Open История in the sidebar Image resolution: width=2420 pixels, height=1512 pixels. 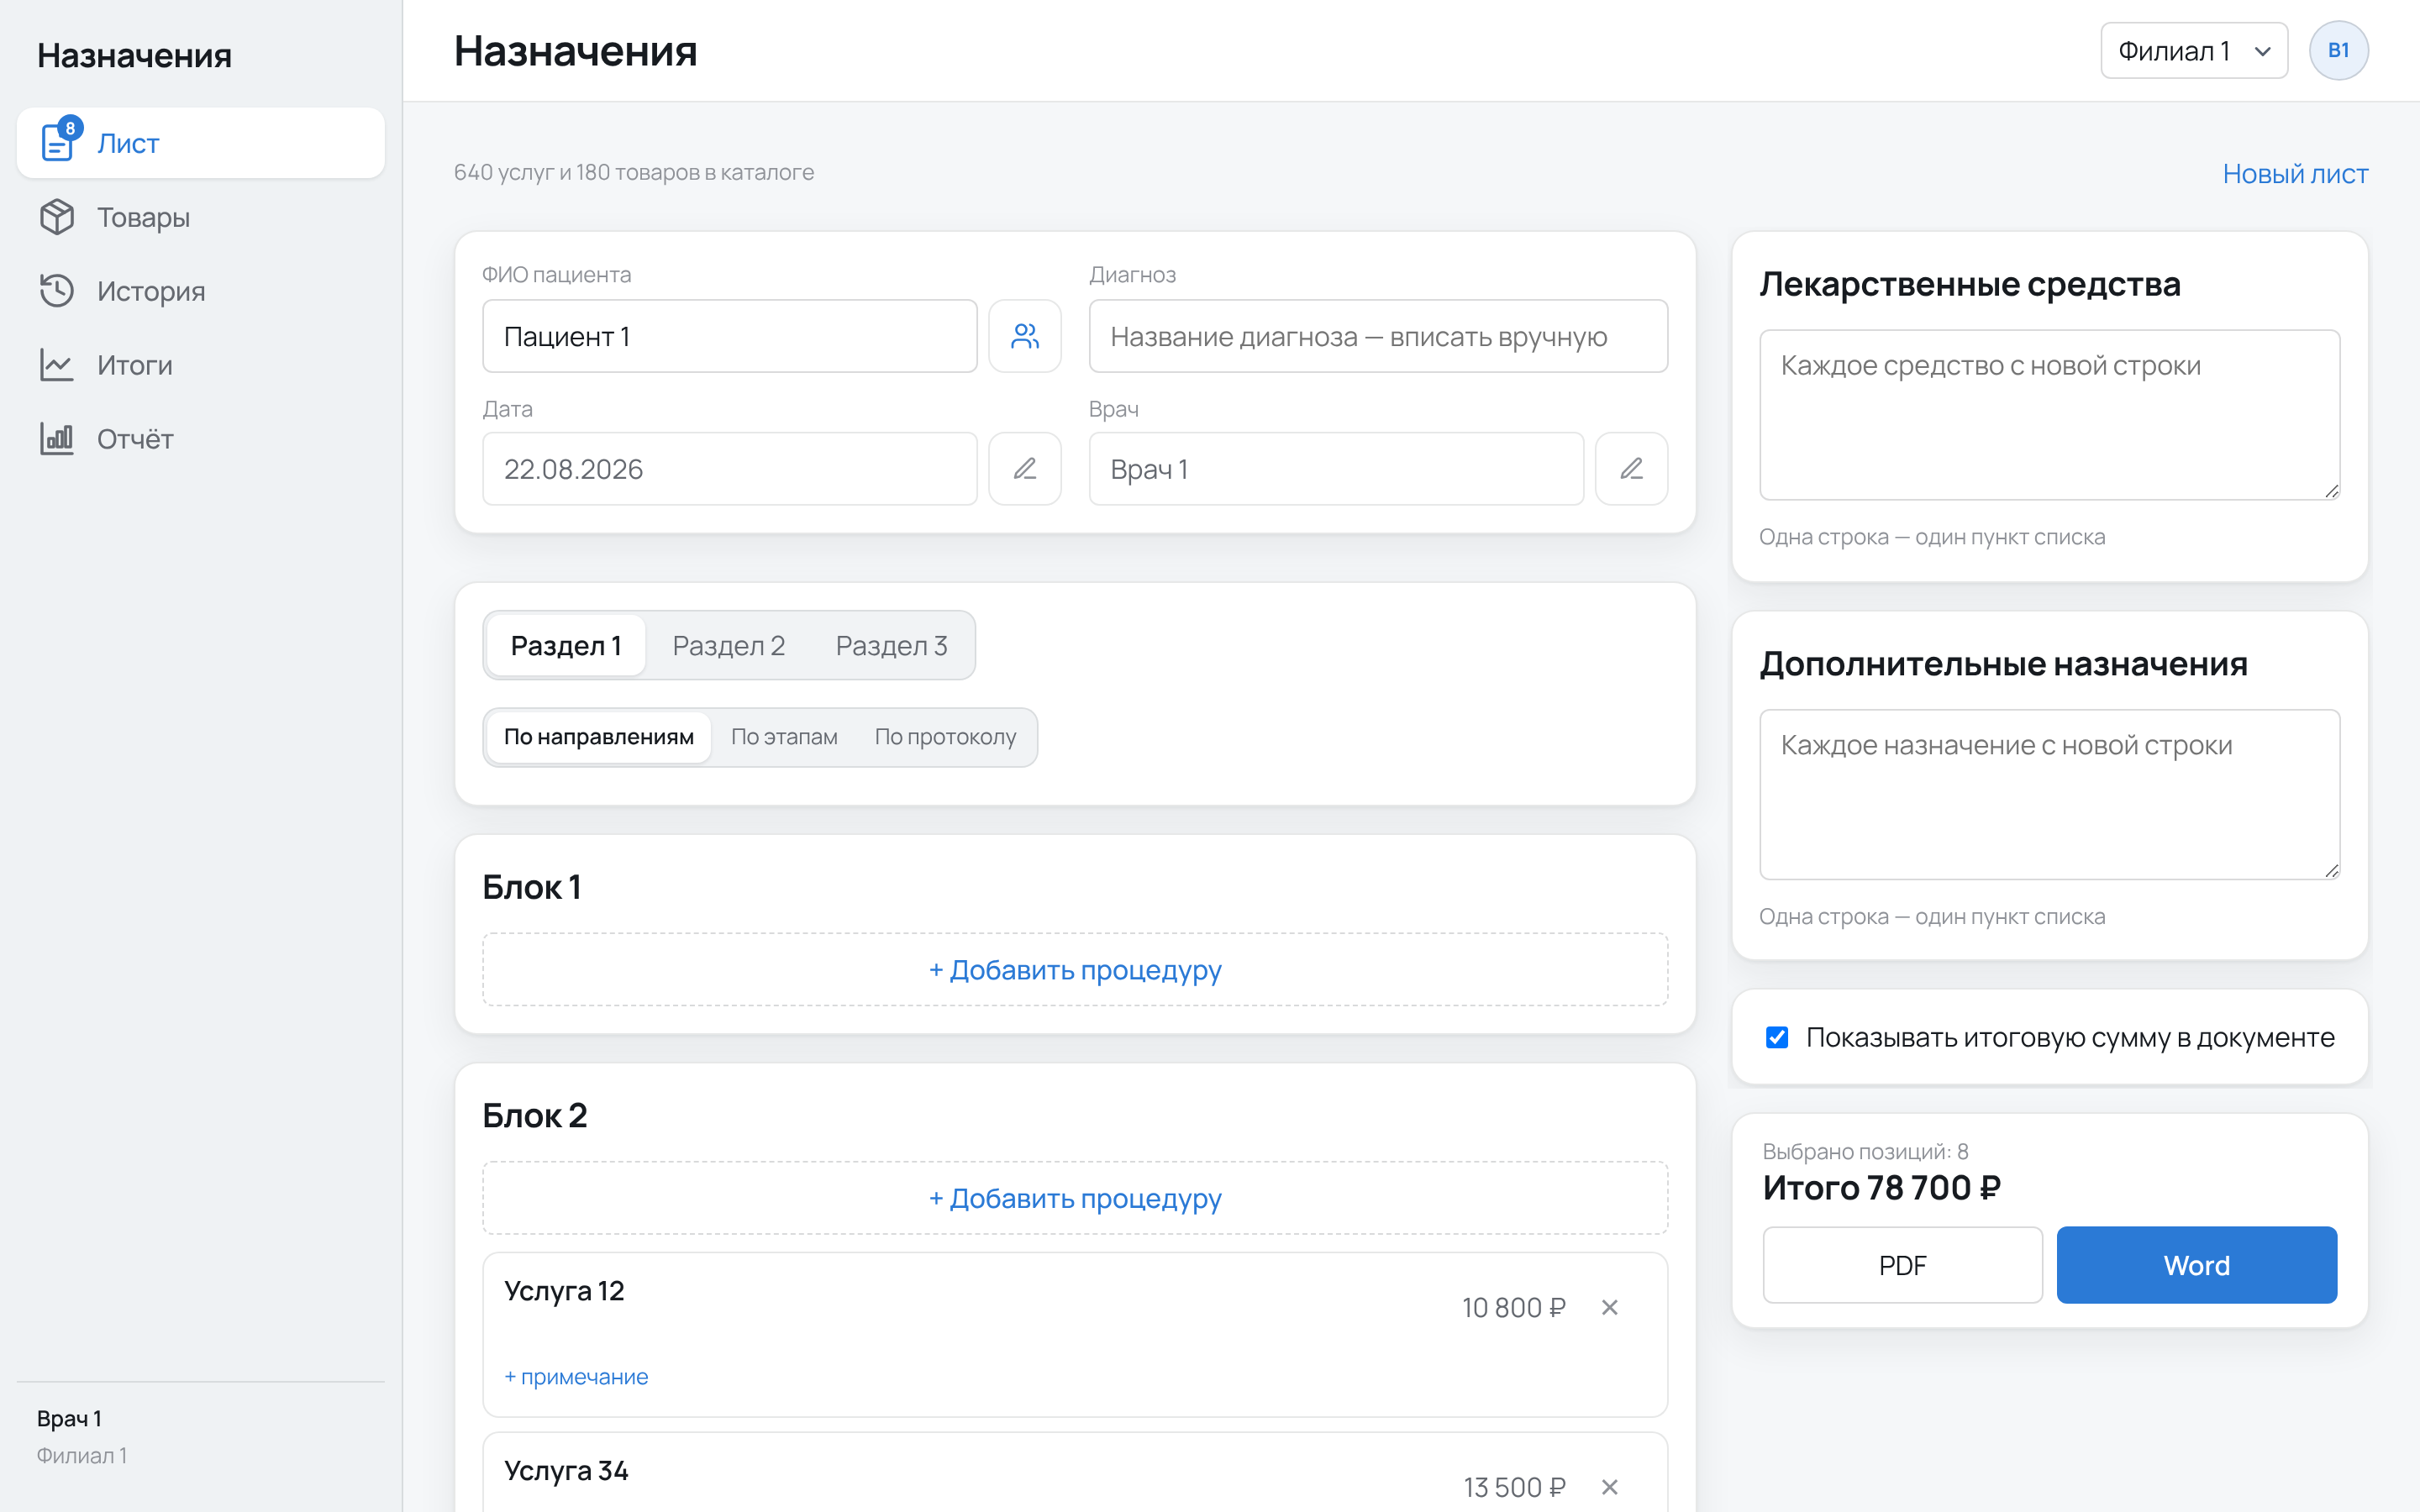click(201, 291)
